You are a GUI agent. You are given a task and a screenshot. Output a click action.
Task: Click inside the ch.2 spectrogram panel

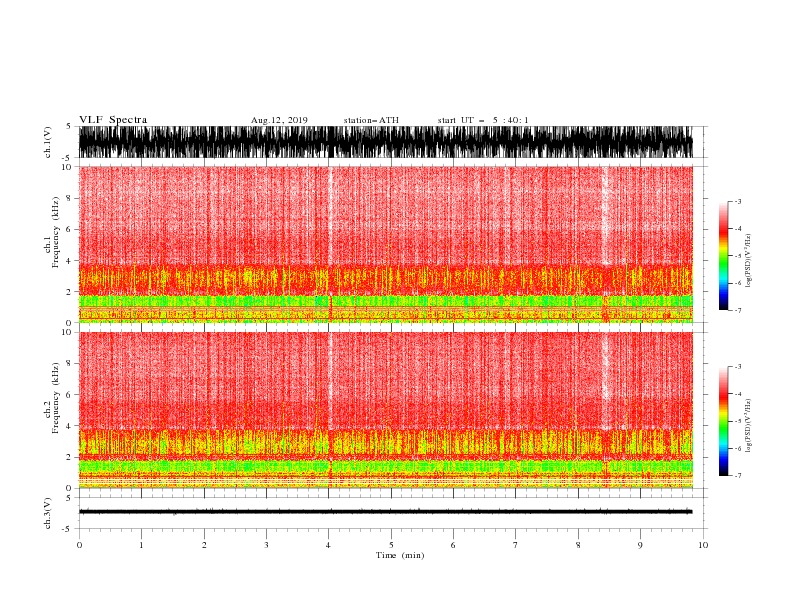click(385, 410)
